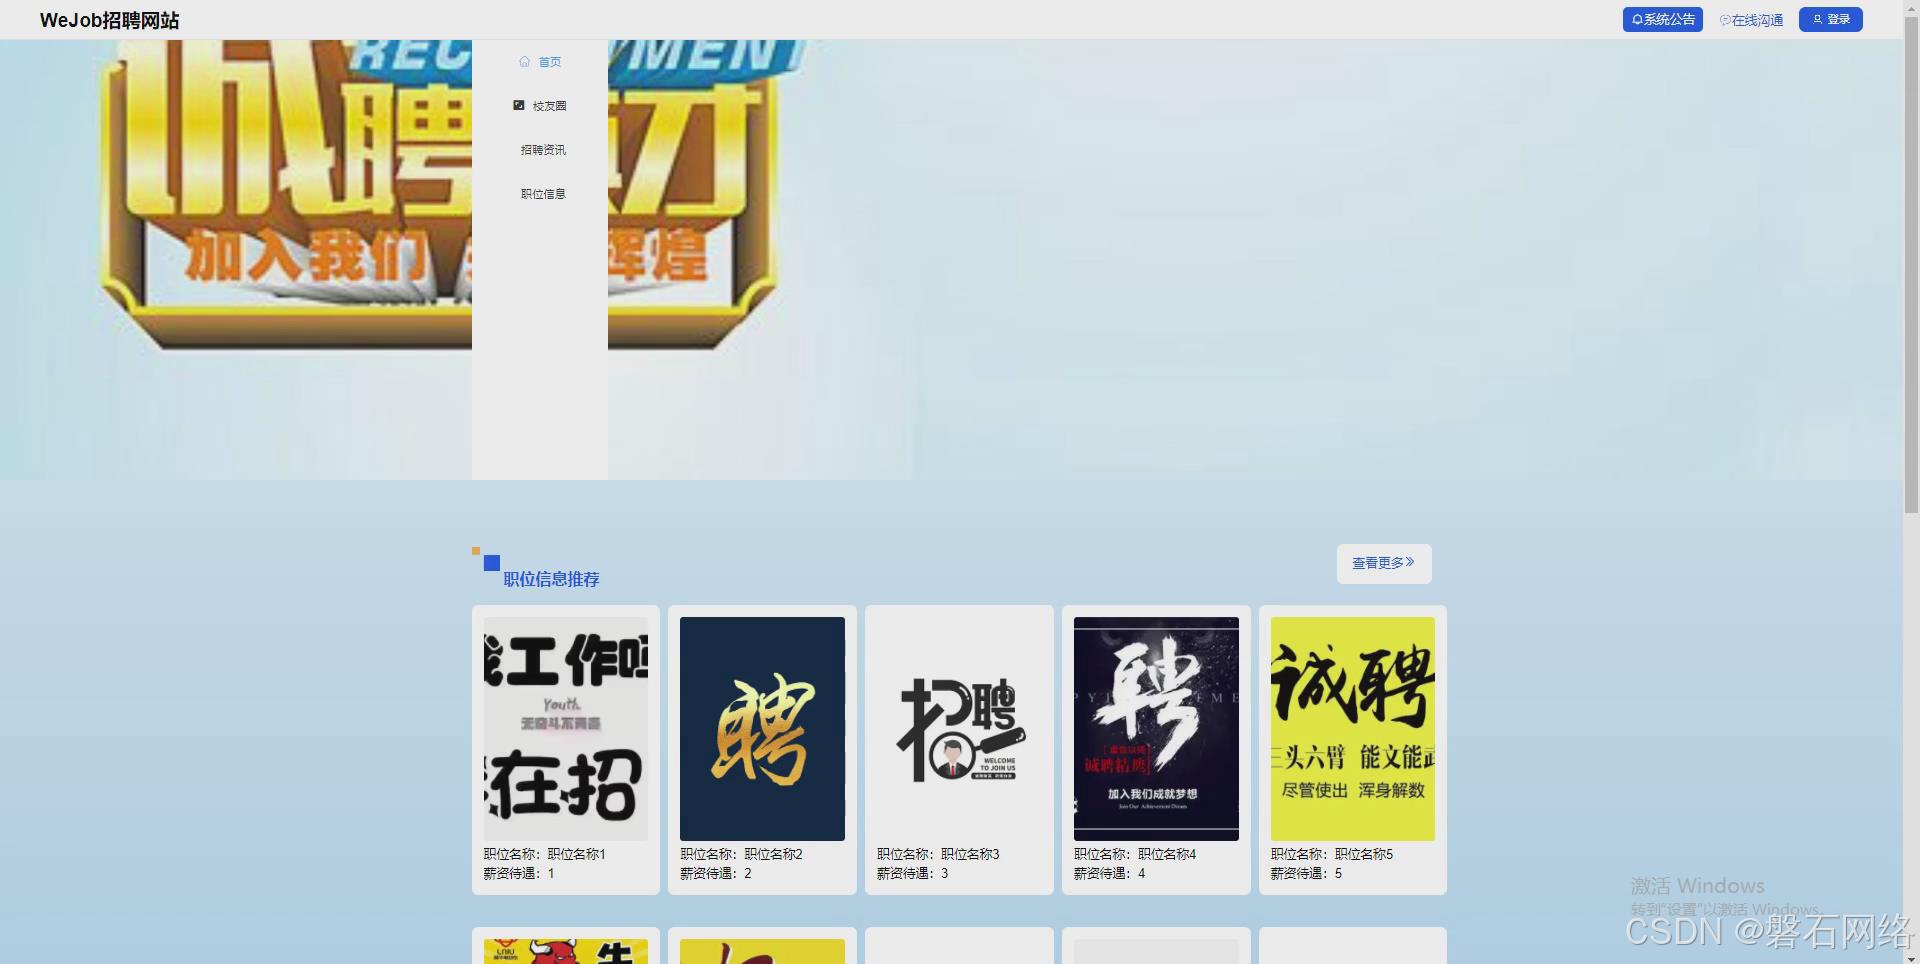Click the user icon on the 登录 button
This screenshot has width=1920, height=964.
pyautogui.click(x=1815, y=18)
